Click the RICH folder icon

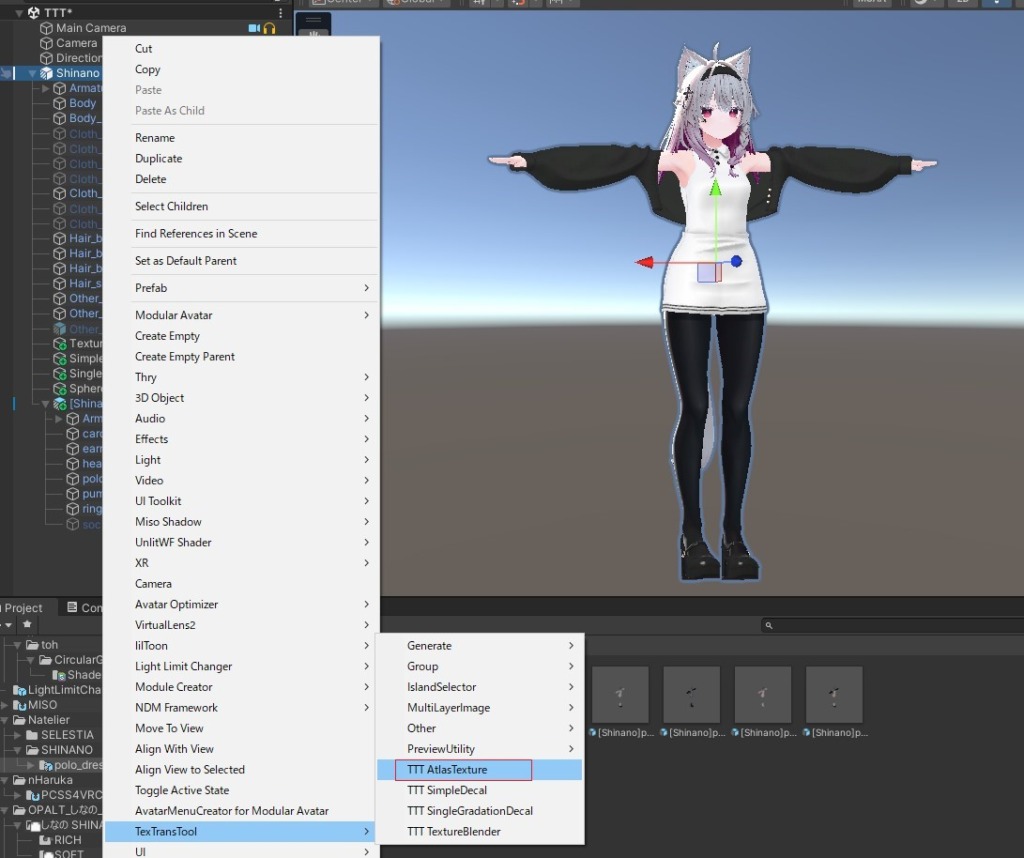[46, 840]
